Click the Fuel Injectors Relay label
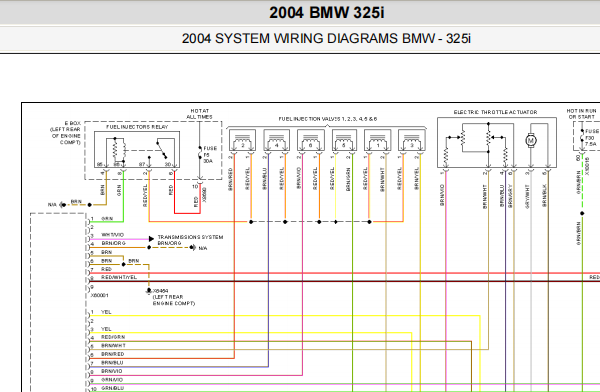This screenshot has width=600, height=392. (x=137, y=127)
